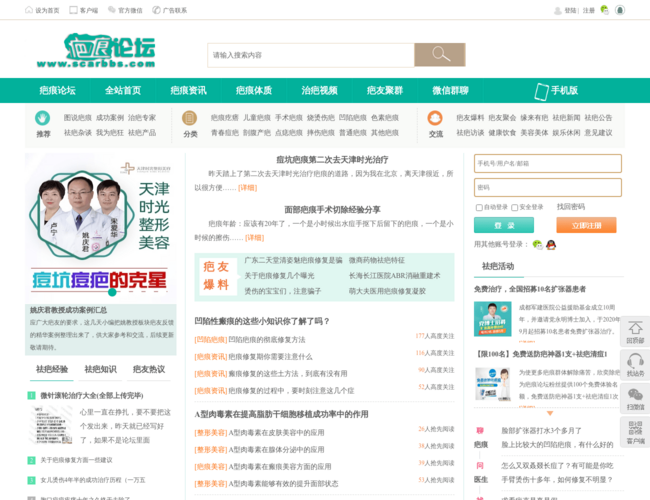The height and width of the screenshot is (500, 650).
Task: Open the 客户端 QR code widget
Action: (635, 431)
